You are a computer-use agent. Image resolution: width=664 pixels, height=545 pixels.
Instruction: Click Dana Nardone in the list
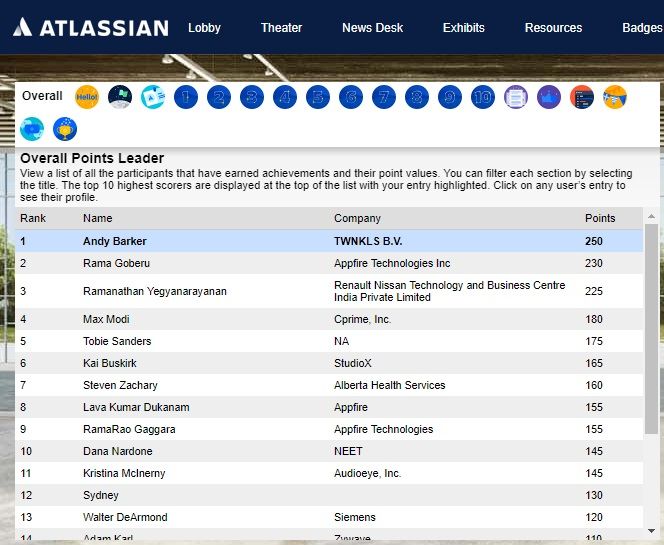[x=118, y=451]
